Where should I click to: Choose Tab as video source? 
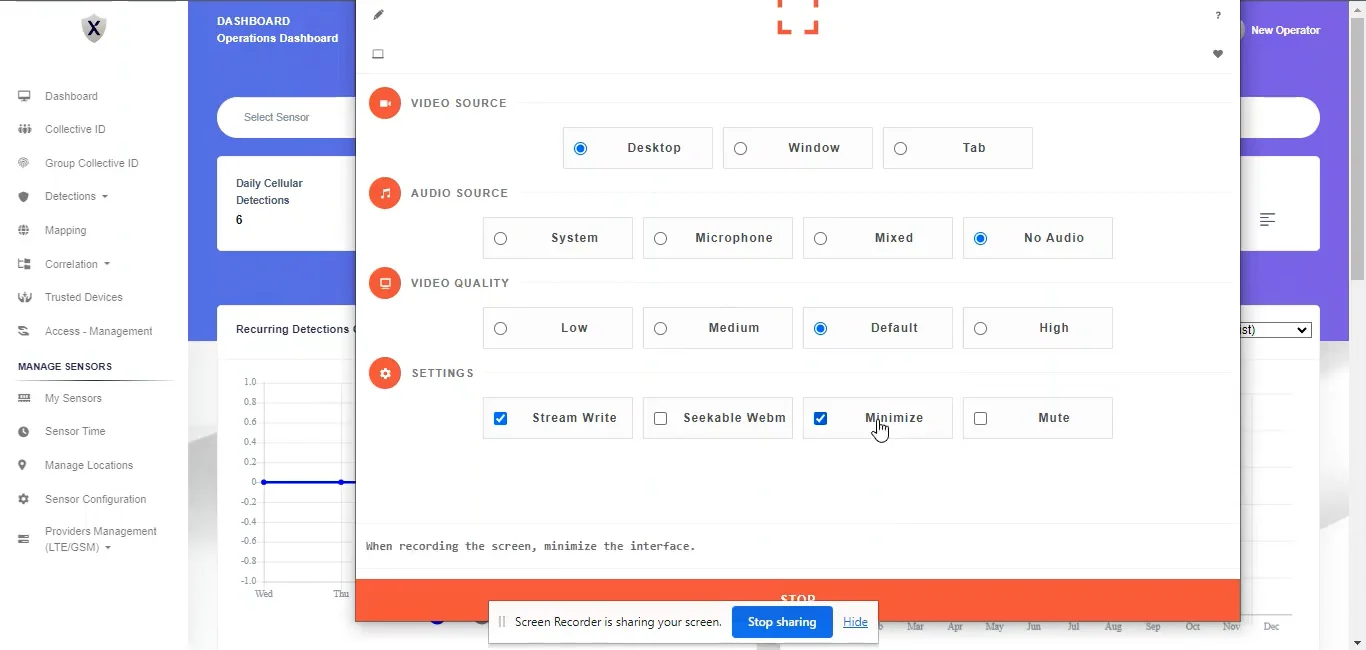click(958, 148)
